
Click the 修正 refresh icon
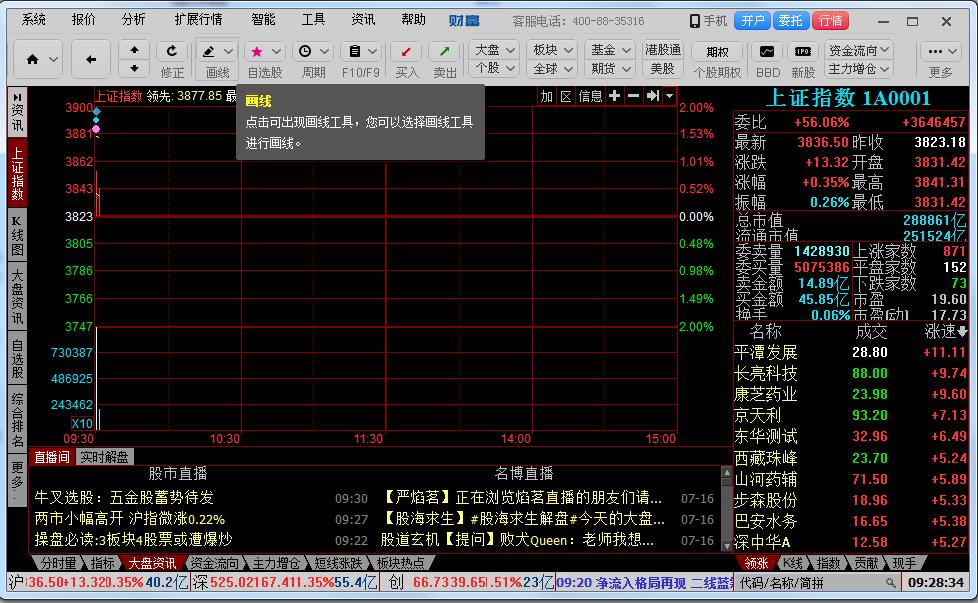point(173,49)
